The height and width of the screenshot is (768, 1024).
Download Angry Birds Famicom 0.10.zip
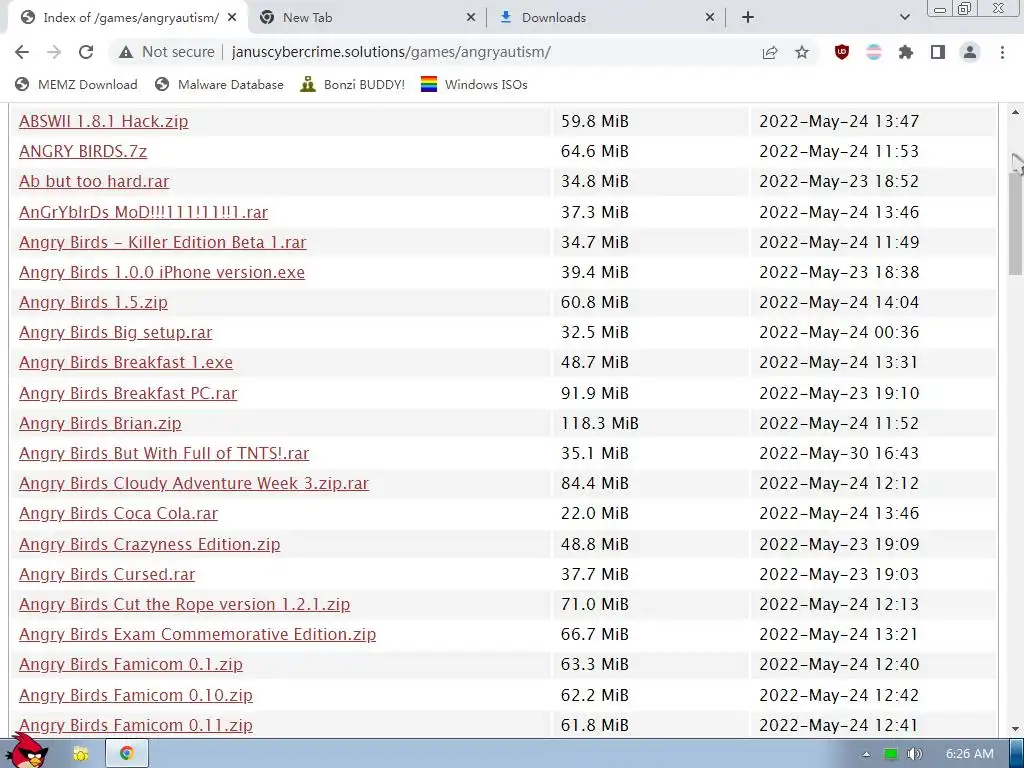[136, 695]
